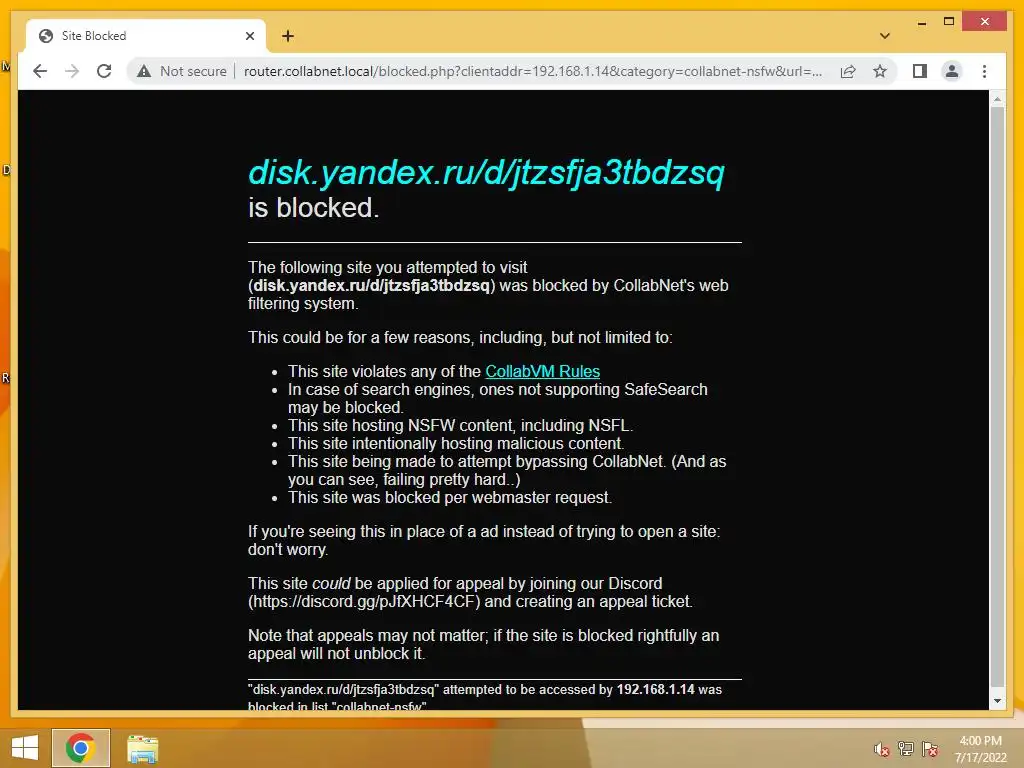Share this page via the share icon
1024x768 pixels.
point(848,71)
